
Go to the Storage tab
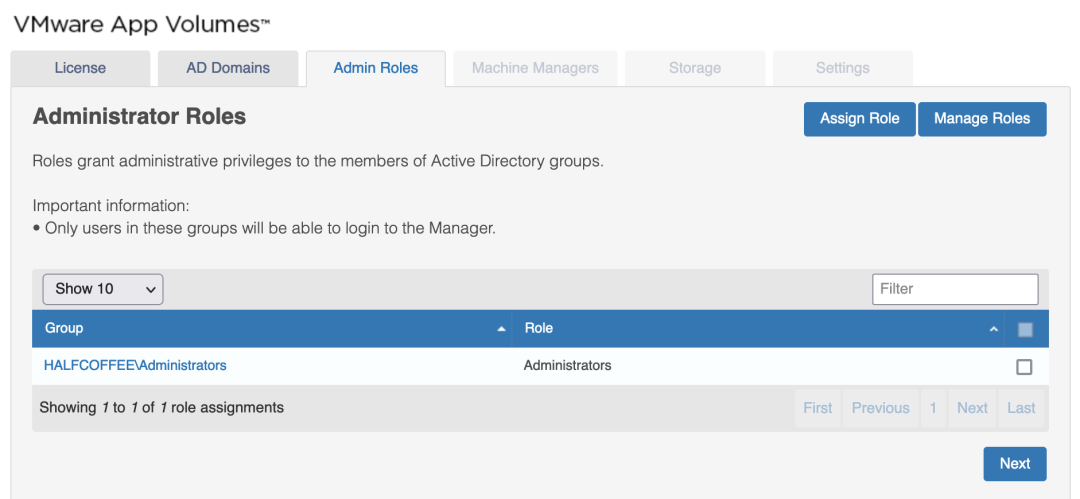(695, 68)
